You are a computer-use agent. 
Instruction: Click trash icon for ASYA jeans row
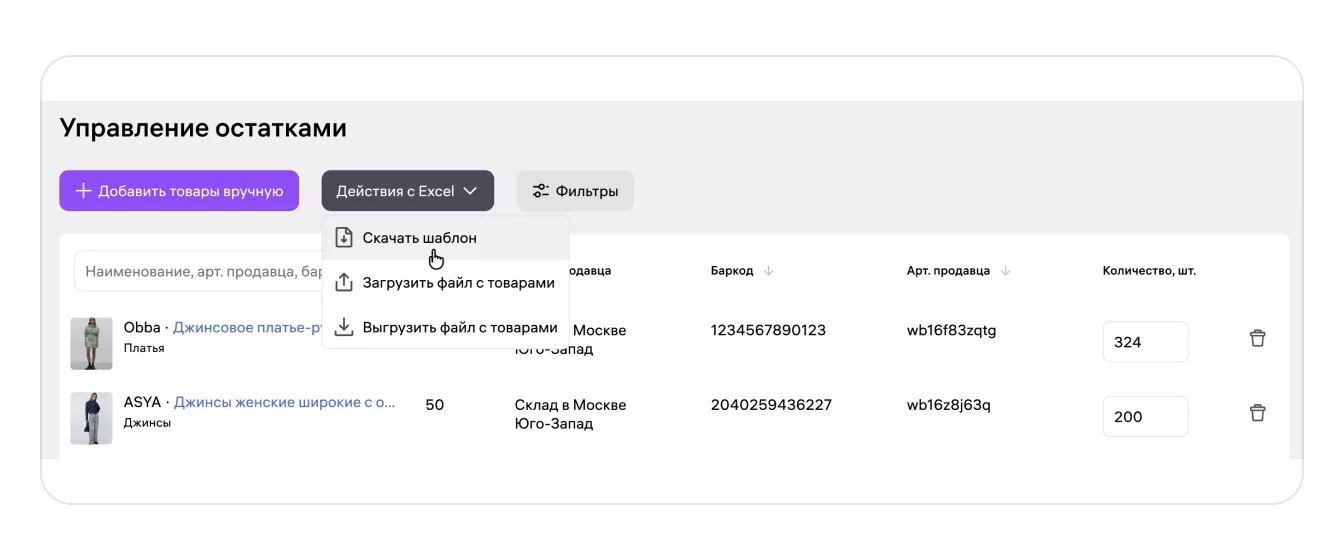1257,413
